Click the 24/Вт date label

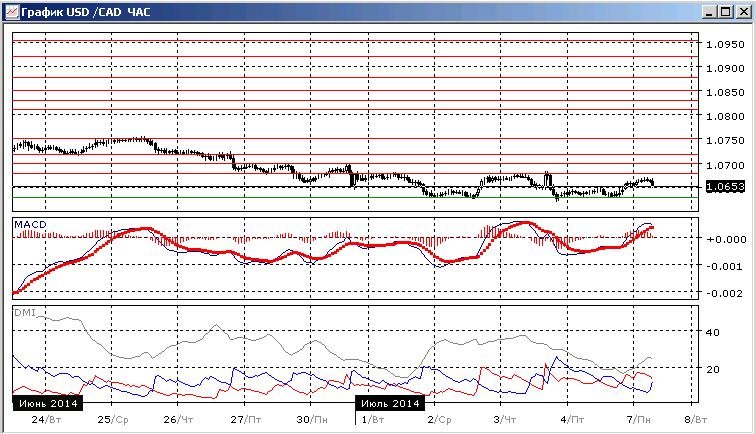tap(46, 420)
